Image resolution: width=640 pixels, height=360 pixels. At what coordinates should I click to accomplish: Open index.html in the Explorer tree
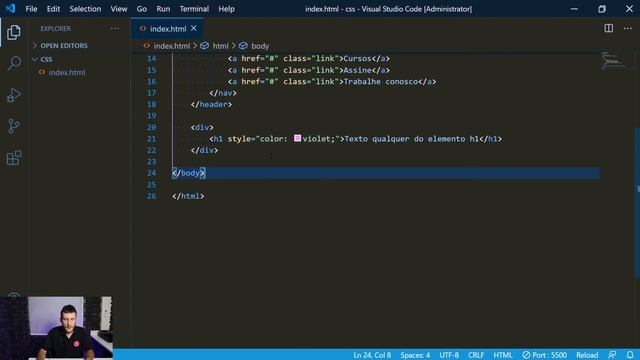coord(67,72)
